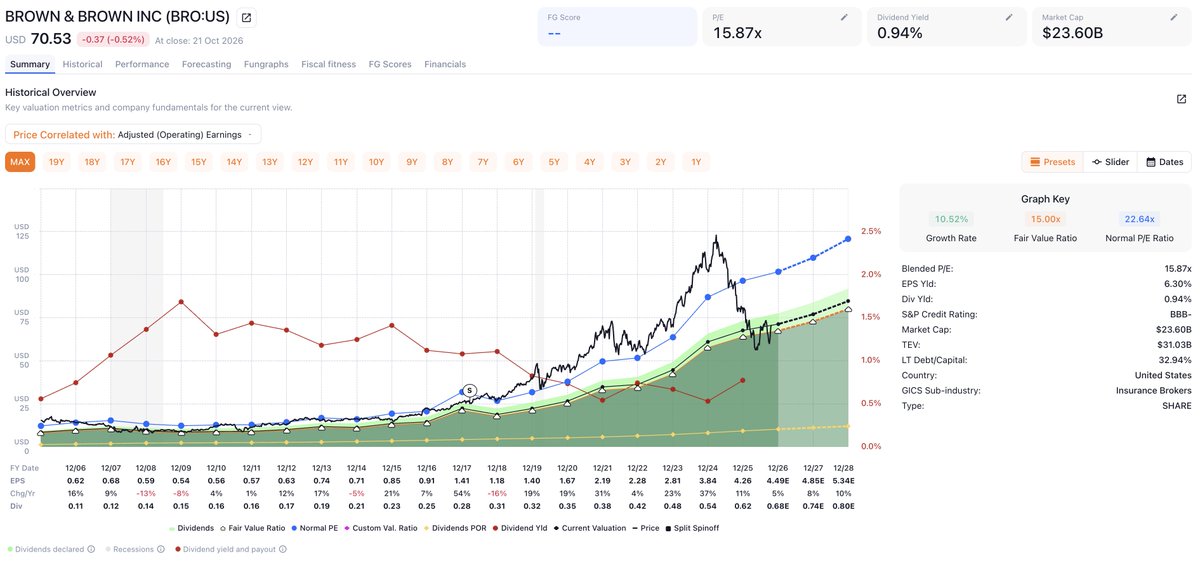
Task: Select the 15Y time range
Action: coord(199,162)
